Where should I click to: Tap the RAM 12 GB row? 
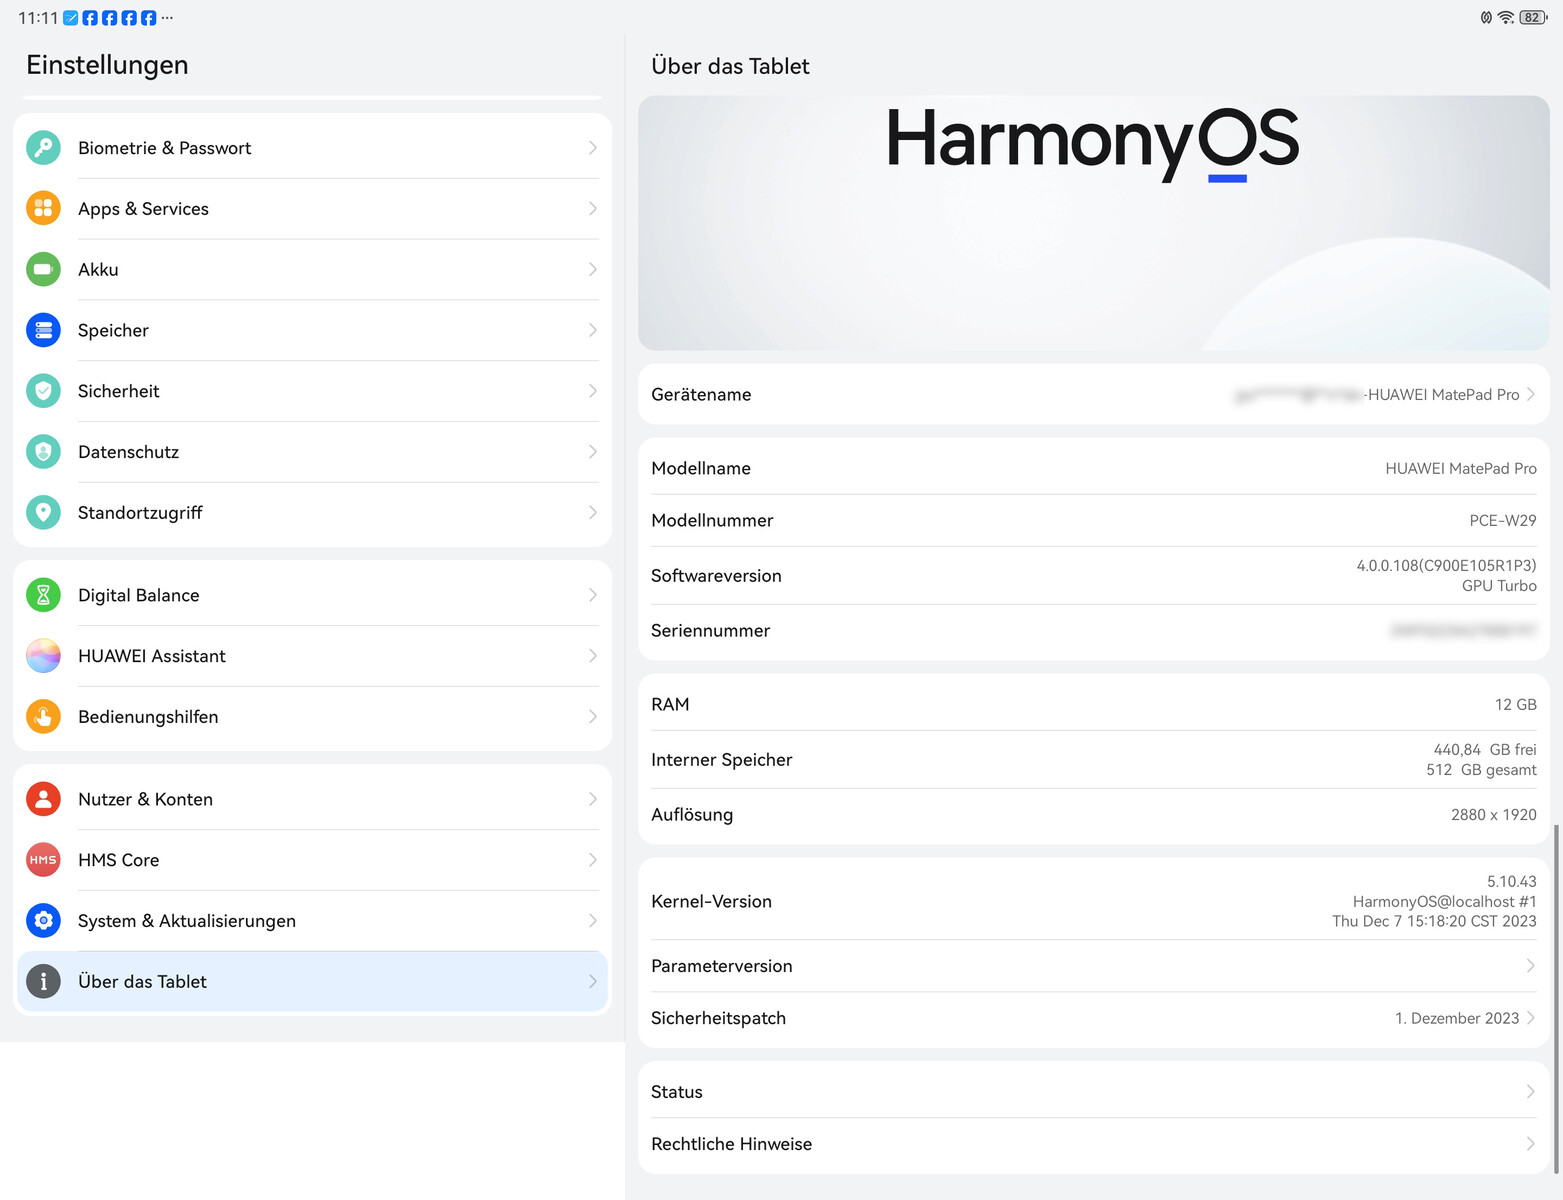pyautogui.click(x=1094, y=704)
